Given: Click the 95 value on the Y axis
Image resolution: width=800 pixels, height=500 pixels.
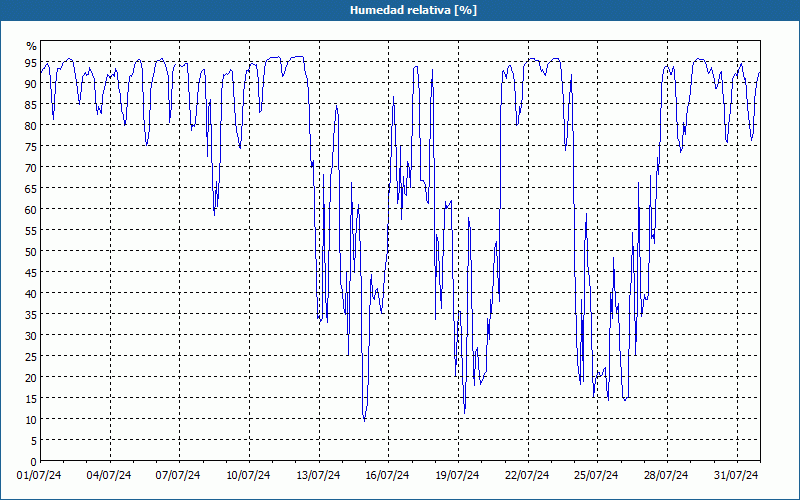Looking at the screenshot, I should [31, 62].
